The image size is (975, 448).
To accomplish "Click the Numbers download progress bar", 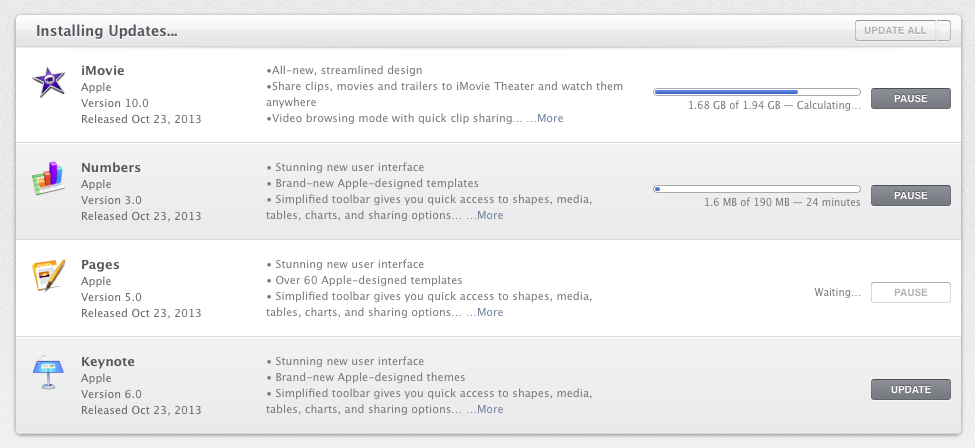I will pos(757,189).
